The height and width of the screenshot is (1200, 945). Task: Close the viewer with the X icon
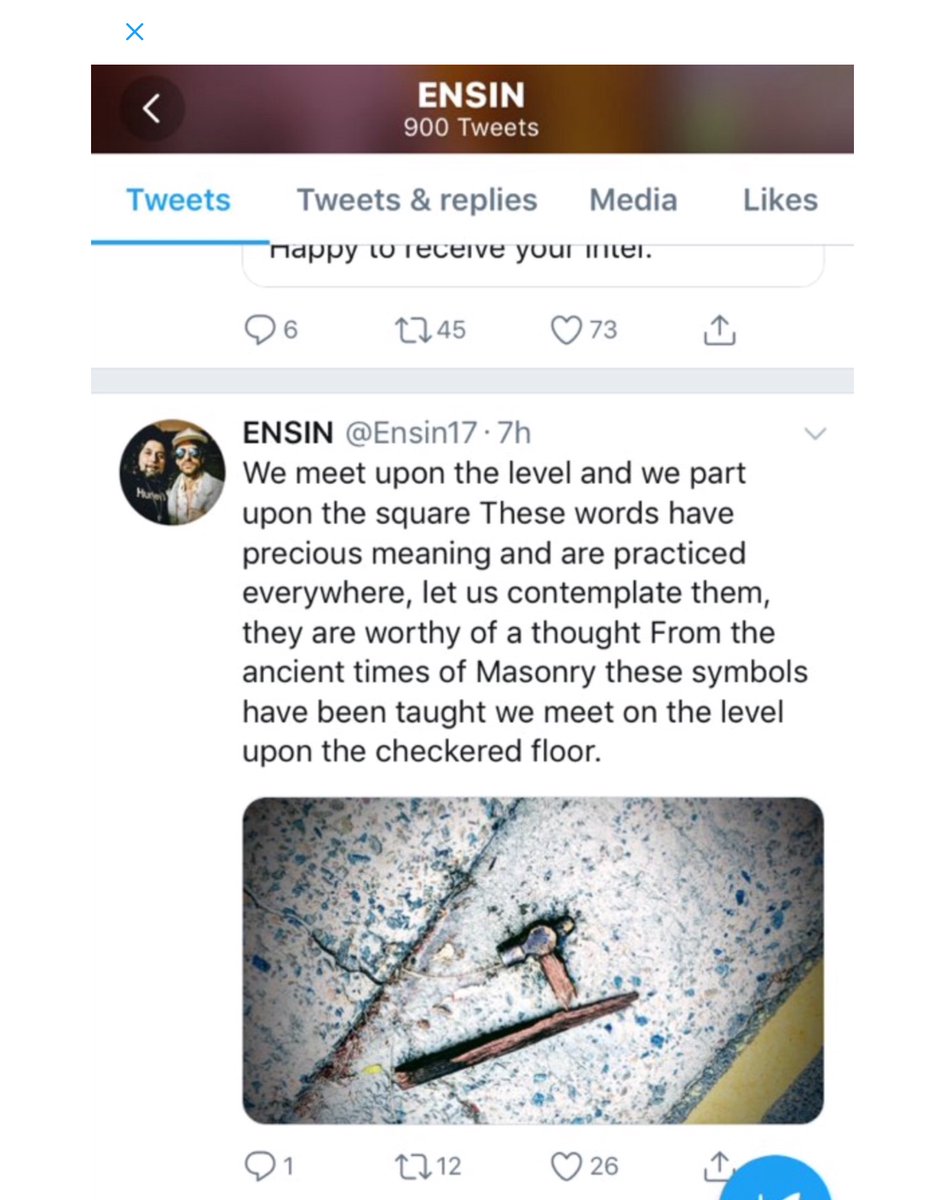coord(134,32)
